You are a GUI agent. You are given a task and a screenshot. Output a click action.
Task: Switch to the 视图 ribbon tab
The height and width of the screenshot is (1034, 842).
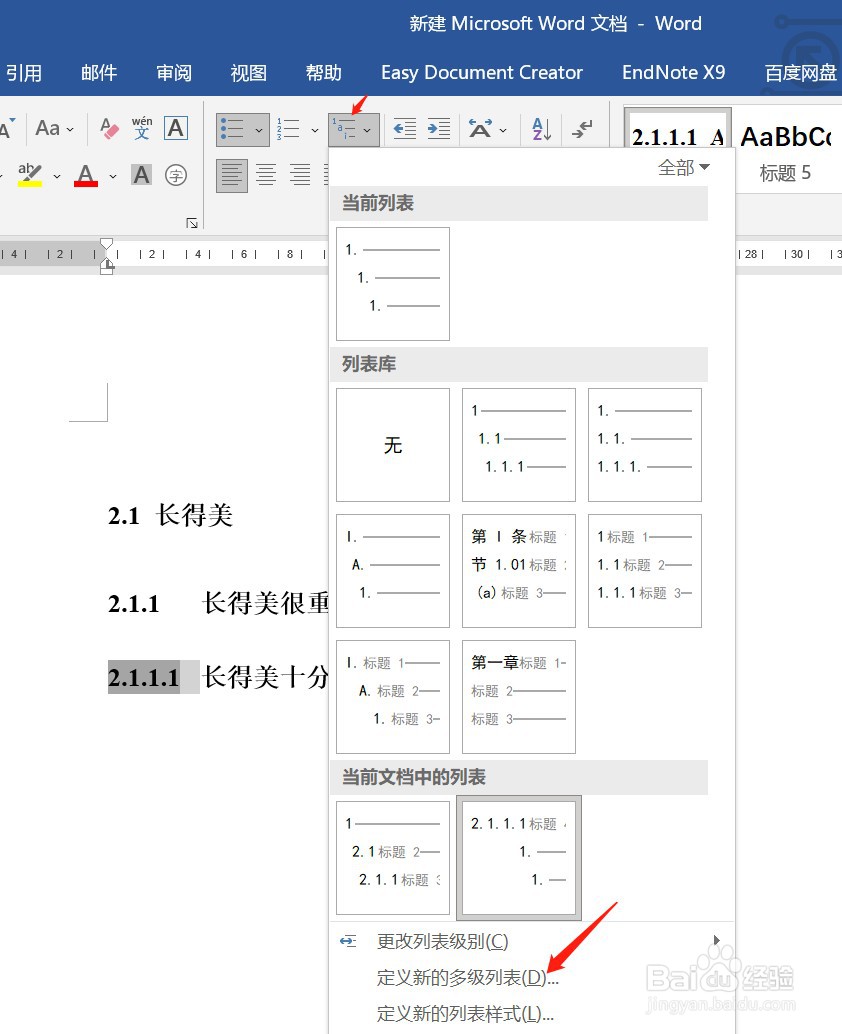(x=248, y=72)
